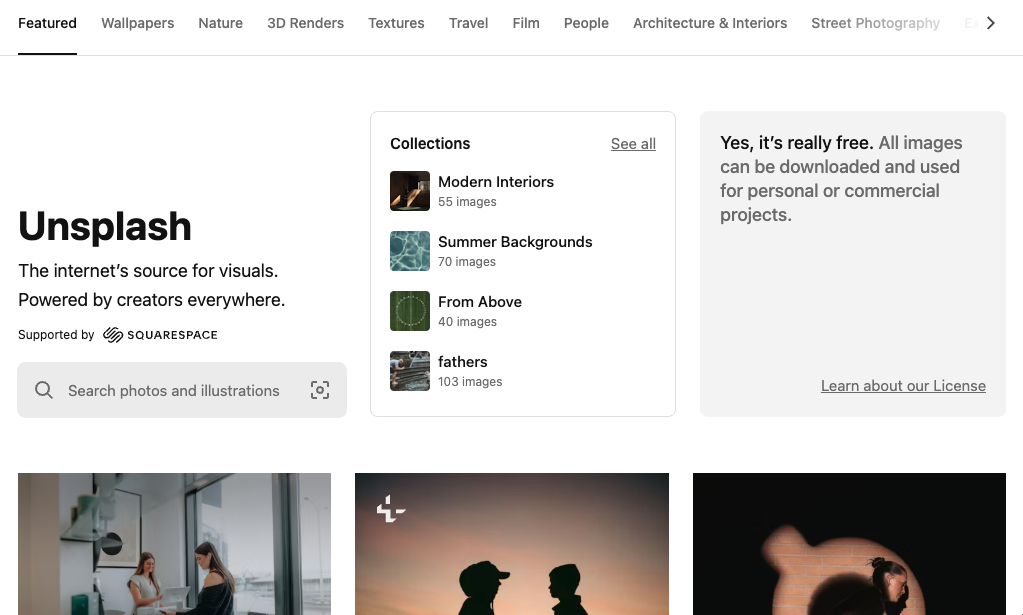The height and width of the screenshot is (615, 1023).
Task: Click the From Above green thumbnail
Action: pos(410,311)
